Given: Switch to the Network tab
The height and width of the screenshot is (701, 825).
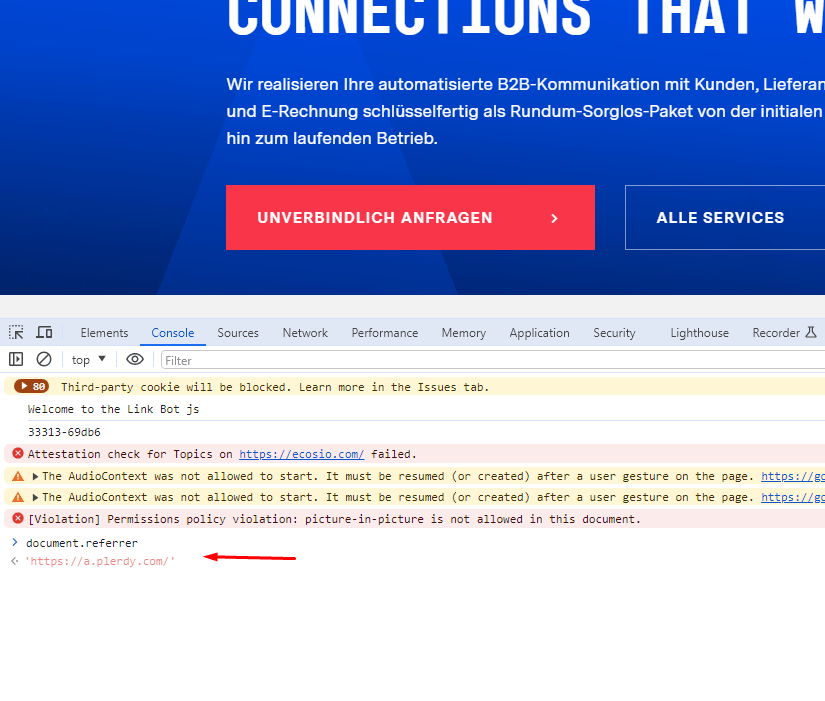Looking at the screenshot, I should tap(304, 332).
